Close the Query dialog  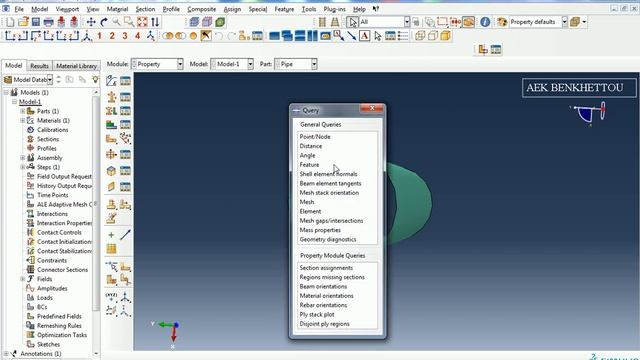pos(371,108)
